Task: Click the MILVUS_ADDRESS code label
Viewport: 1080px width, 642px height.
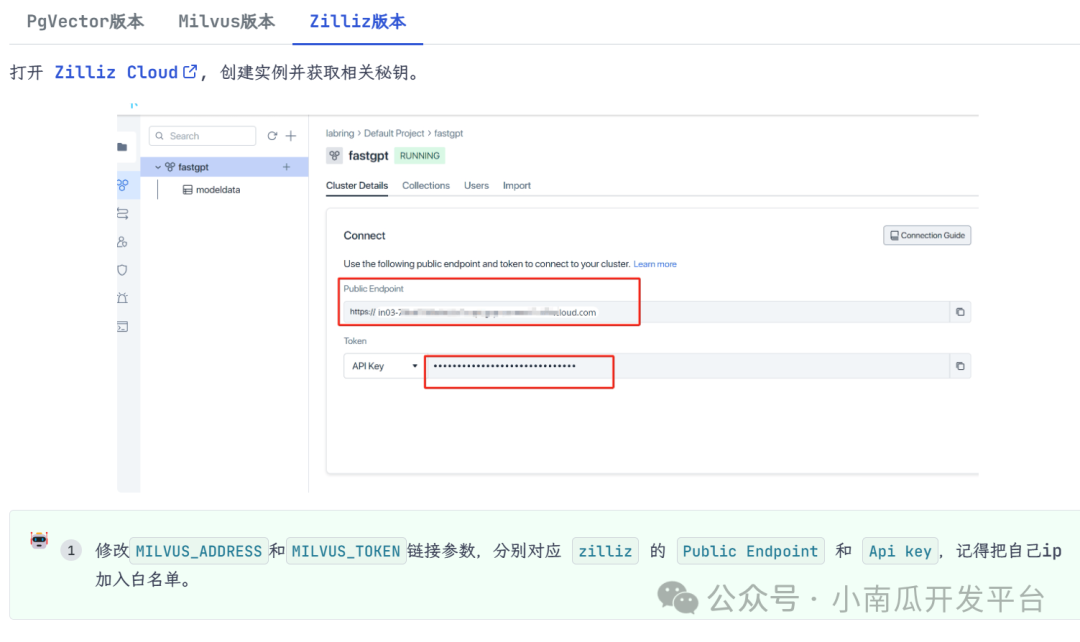Action: 199,551
